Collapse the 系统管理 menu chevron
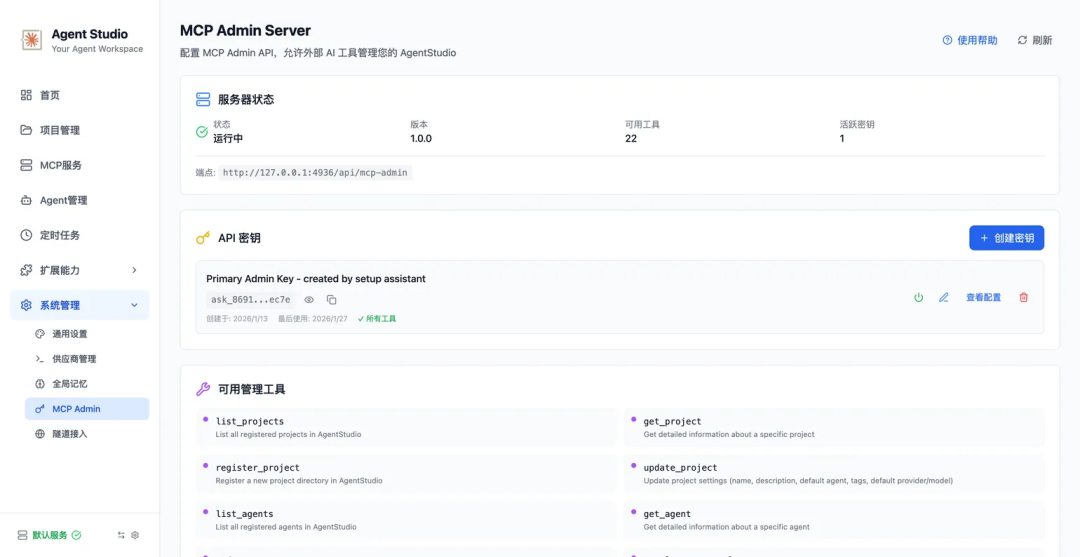The image size is (1080, 557). [134, 305]
